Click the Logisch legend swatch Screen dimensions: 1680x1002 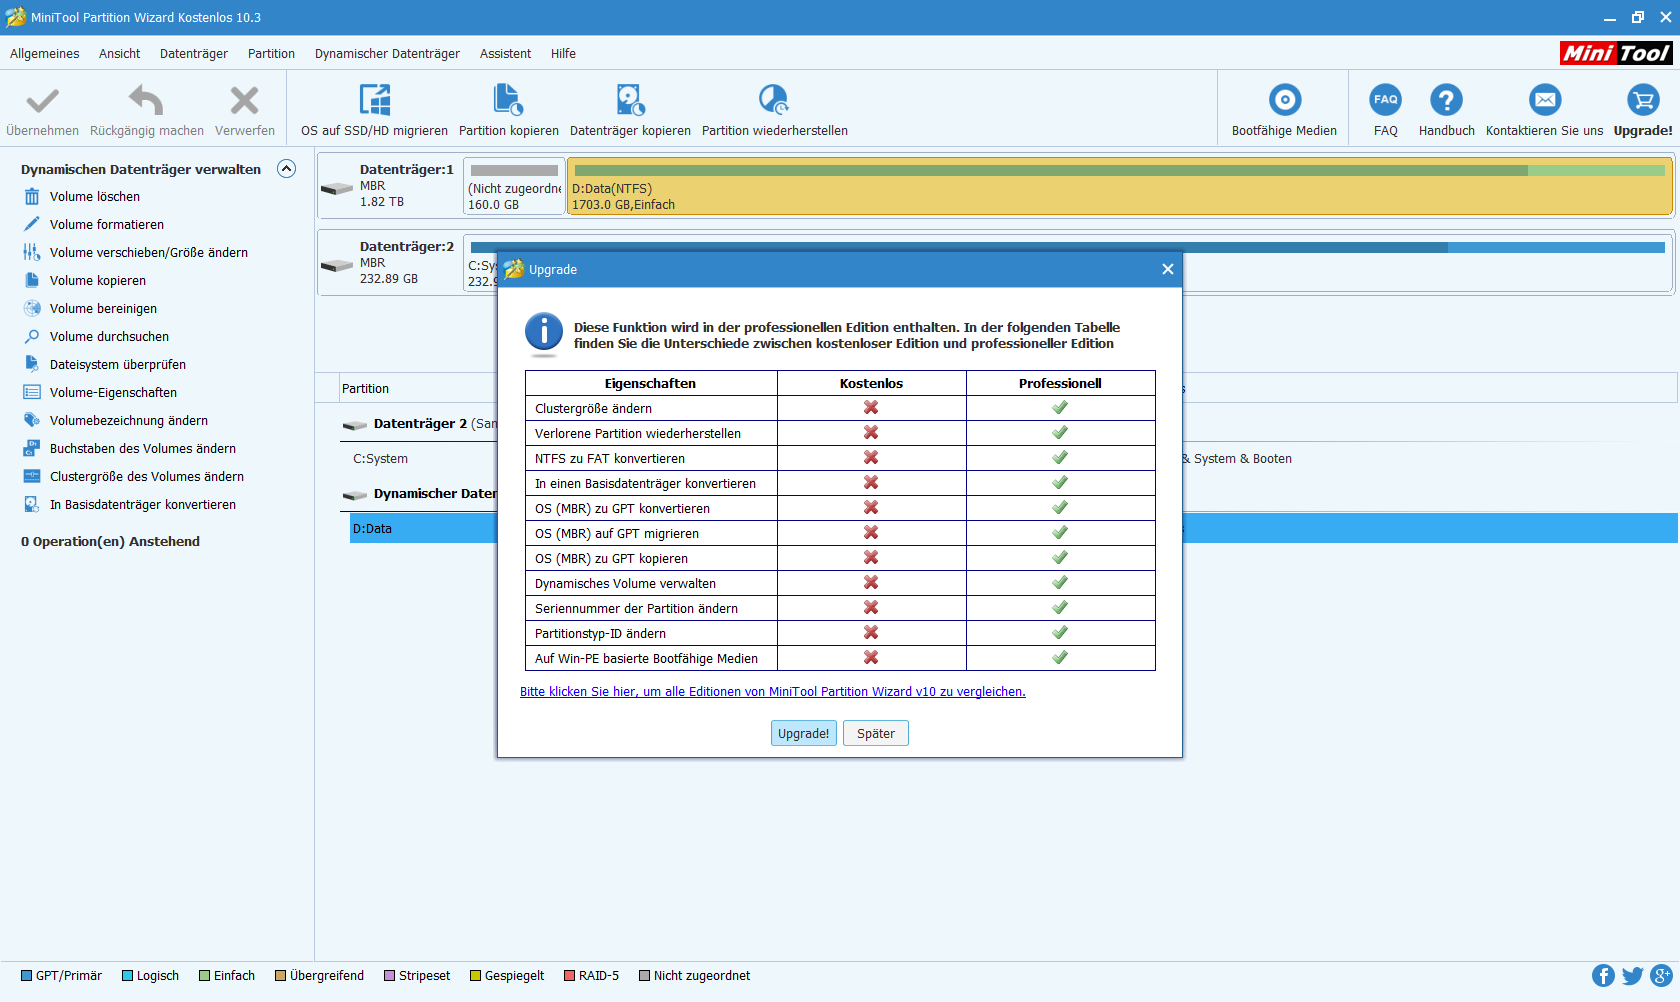tap(128, 976)
